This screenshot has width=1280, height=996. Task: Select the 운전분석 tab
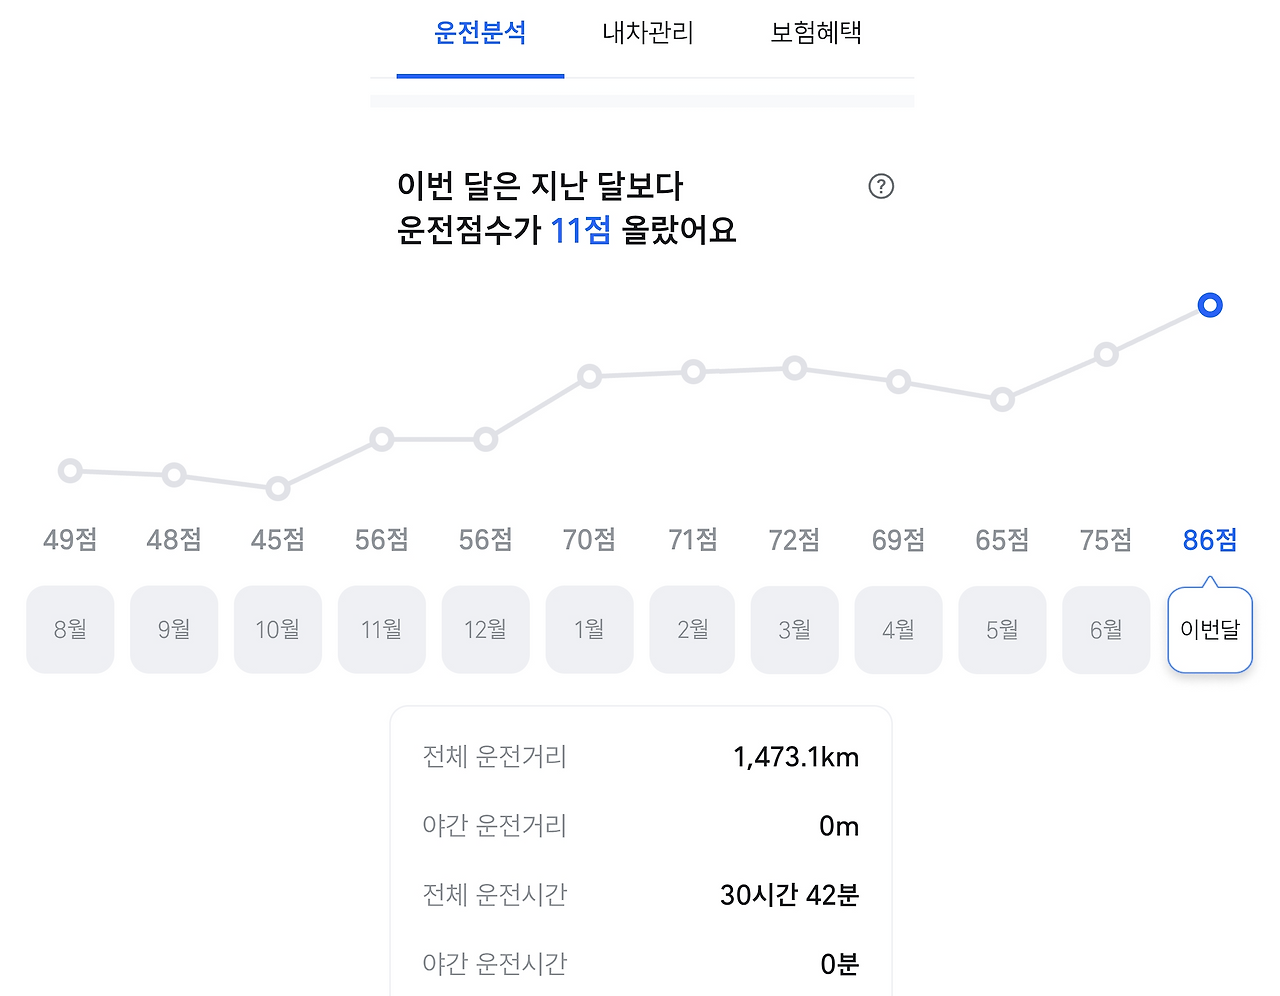point(481,33)
